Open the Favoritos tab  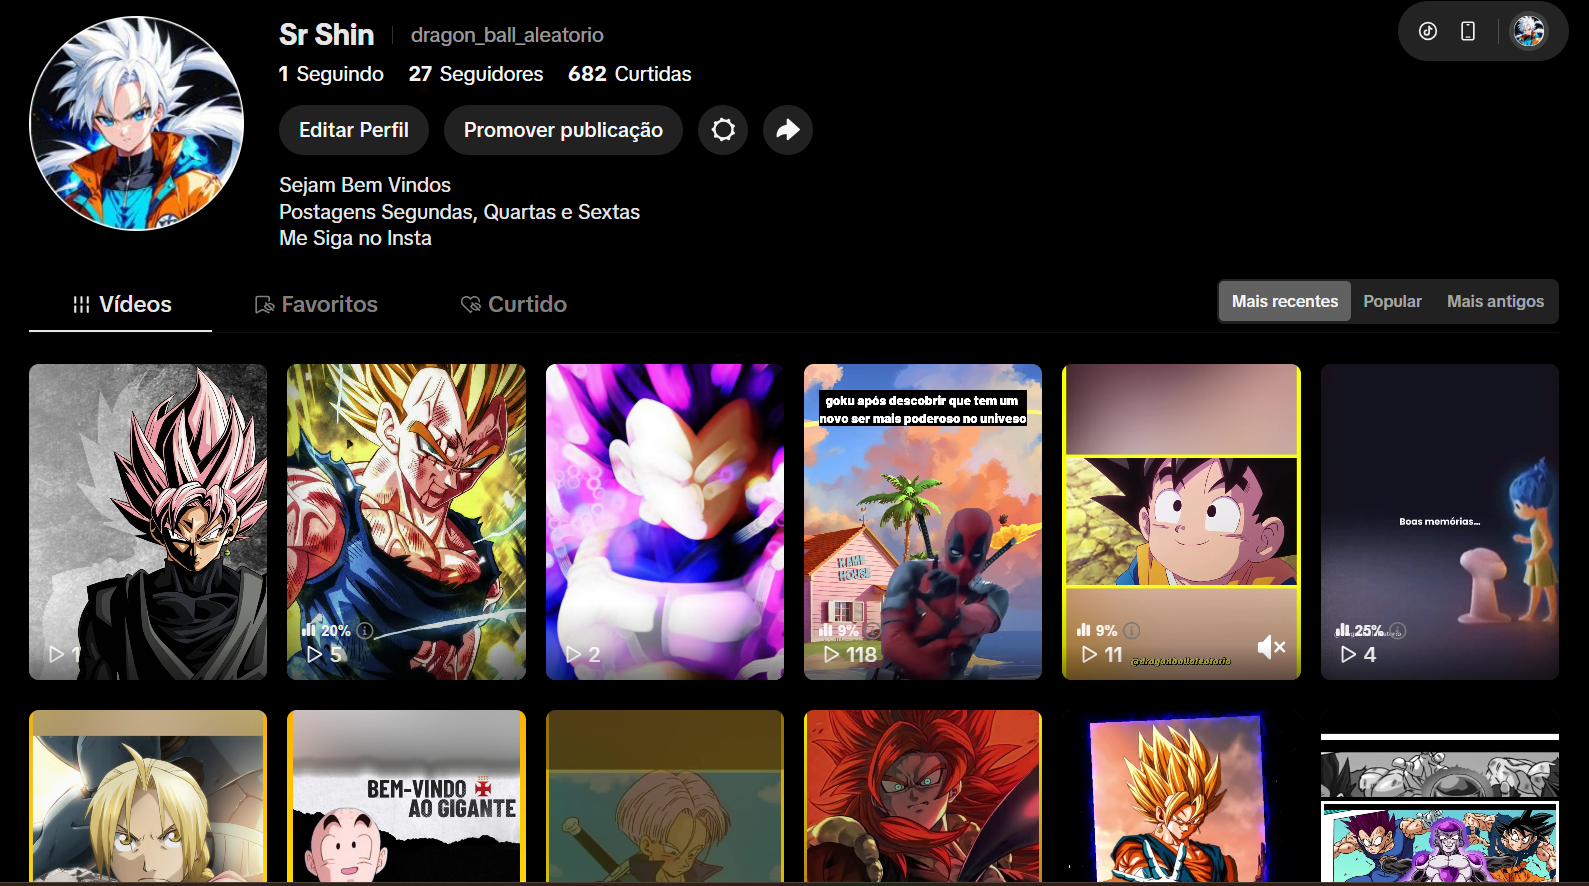[x=316, y=304]
